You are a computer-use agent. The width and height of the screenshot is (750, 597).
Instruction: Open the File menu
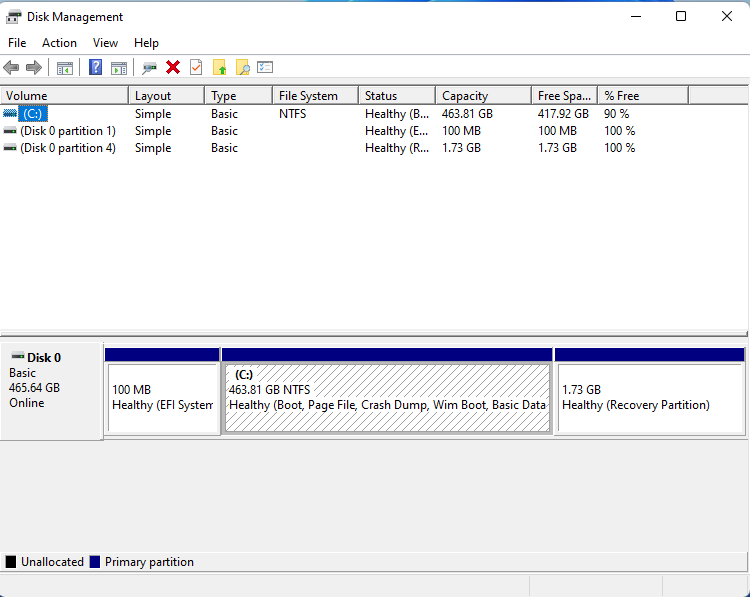[x=17, y=43]
